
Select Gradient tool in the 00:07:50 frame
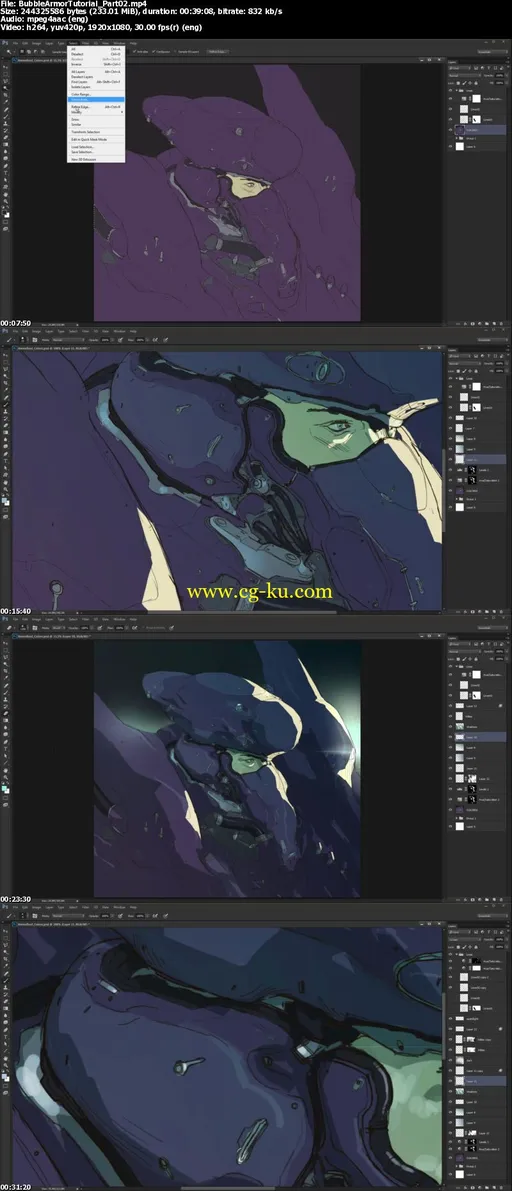click(5, 144)
